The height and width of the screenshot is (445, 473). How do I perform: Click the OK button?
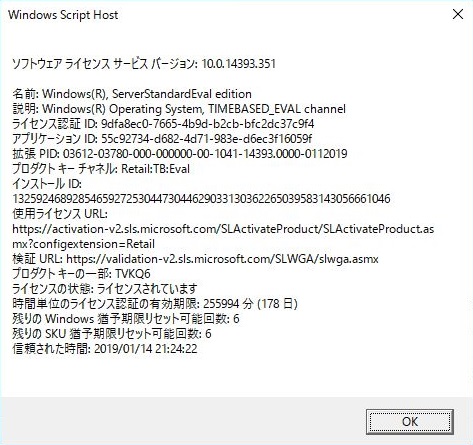coord(410,422)
